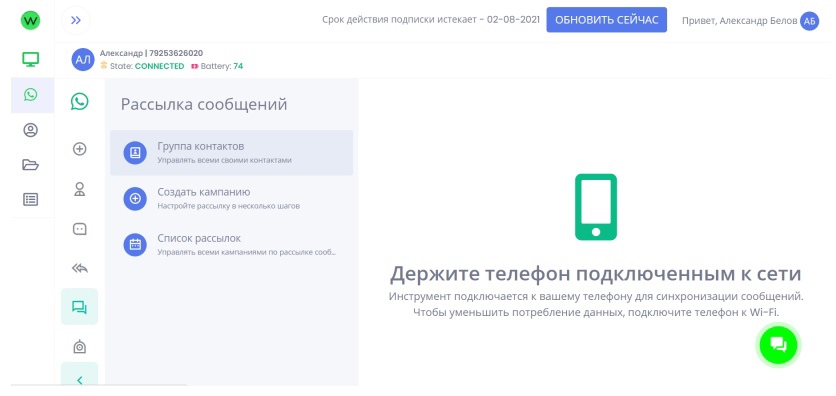This screenshot has height=396, width=836.
Task: Open Группа контактов menu item
Action: coord(231,152)
